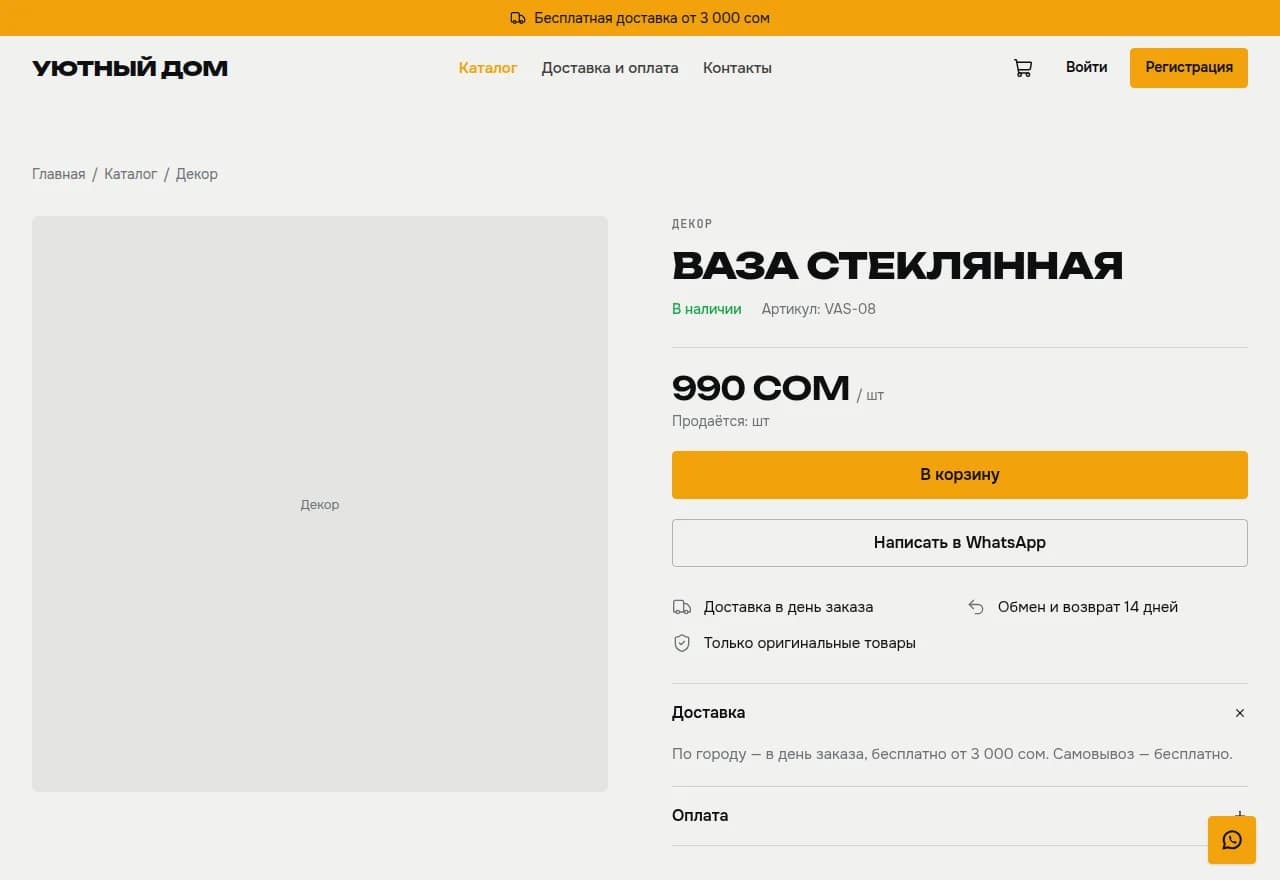Viewport: 1280px width, 880px height.
Task: Click 'Бесплатная доставка от 3 000 сом' banner text
Action: pyautogui.click(x=652, y=18)
